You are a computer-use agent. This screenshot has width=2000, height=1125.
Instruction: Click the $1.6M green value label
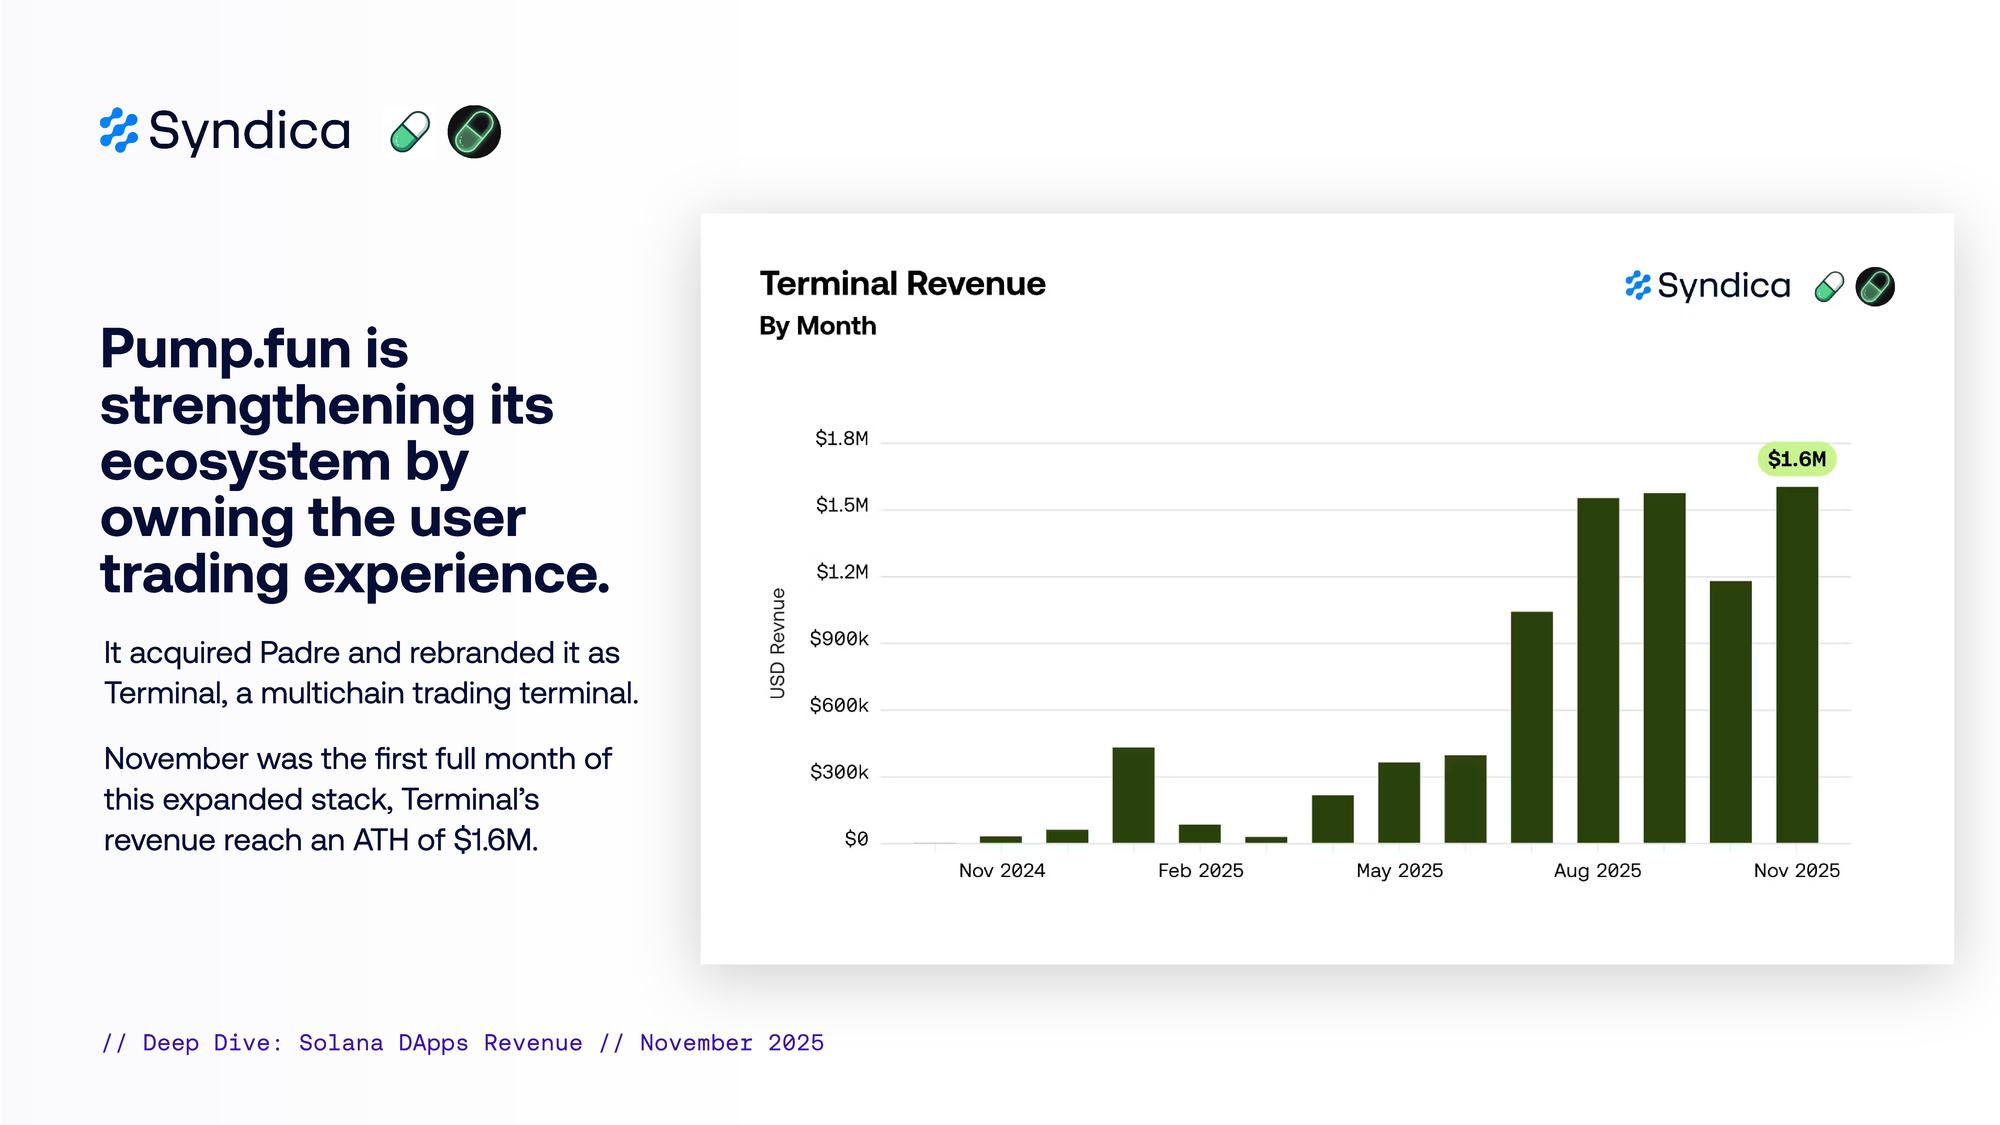point(1796,459)
